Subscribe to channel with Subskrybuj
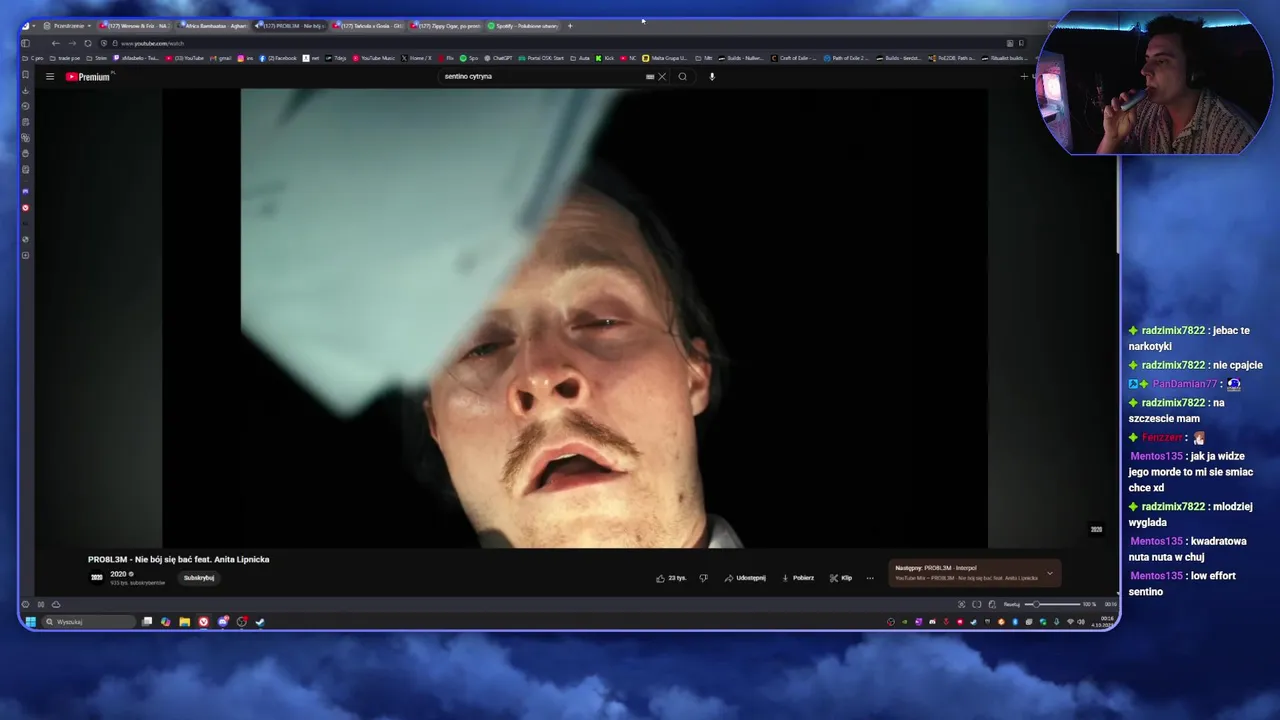Screen dimensions: 1280x720 point(199,578)
